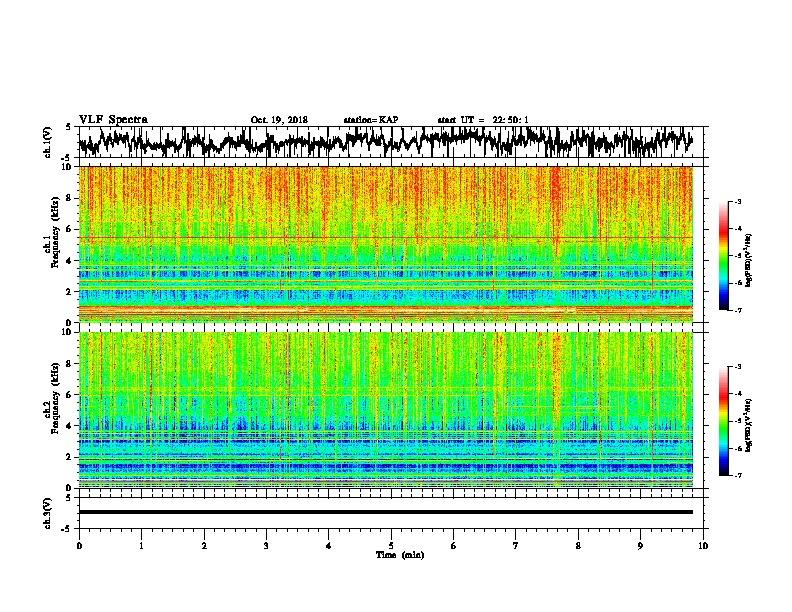Click time axis tick label "5"
This screenshot has height=612, width=792.
point(391,546)
